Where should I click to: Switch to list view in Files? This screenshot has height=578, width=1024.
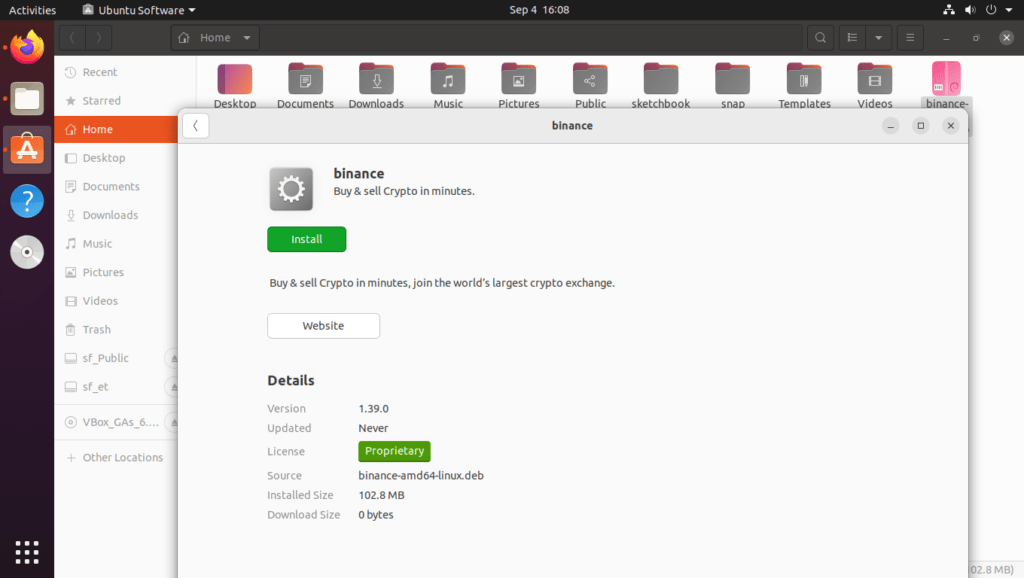coord(852,38)
